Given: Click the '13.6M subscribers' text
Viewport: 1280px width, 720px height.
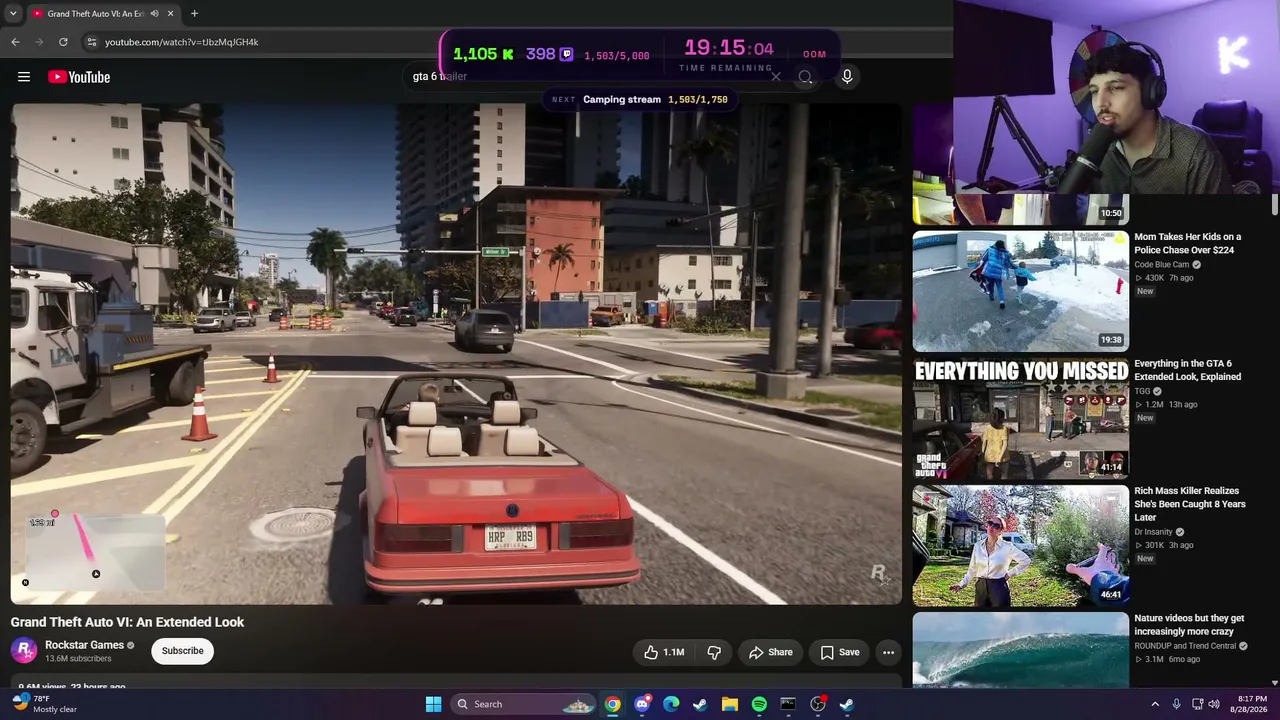Looking at the screenshot, I should coord(78,659).
